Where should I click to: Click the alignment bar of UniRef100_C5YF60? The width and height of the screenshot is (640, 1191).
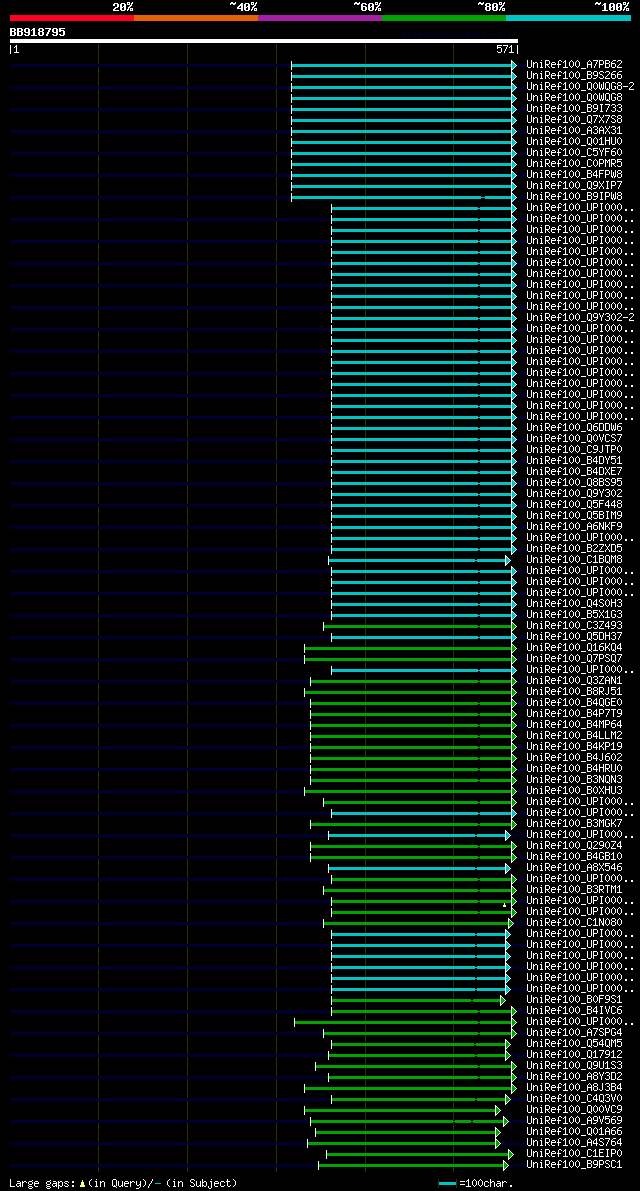pos(404,153)
